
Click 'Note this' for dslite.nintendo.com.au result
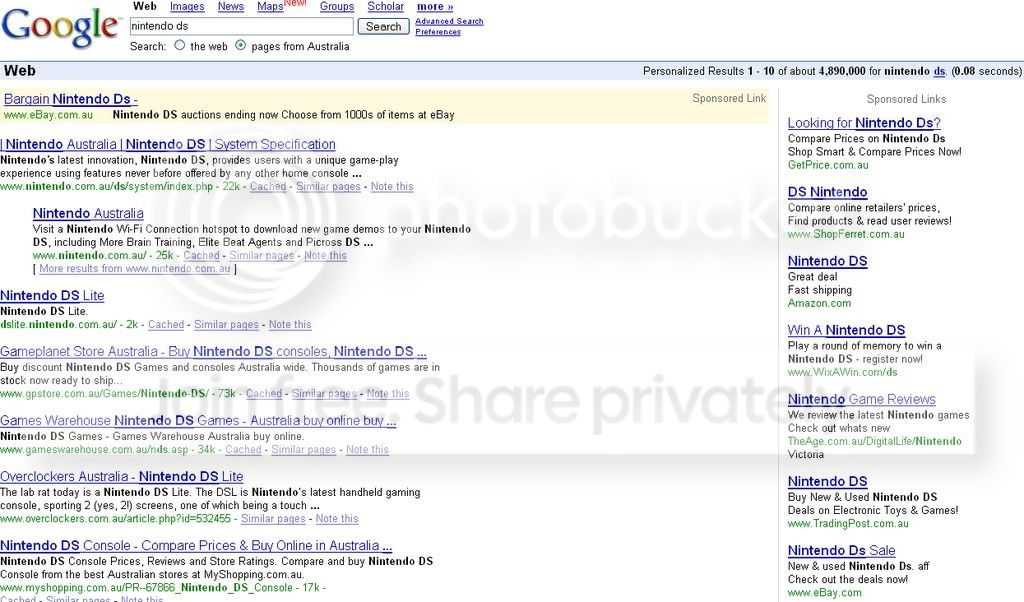tap(290, 325)
